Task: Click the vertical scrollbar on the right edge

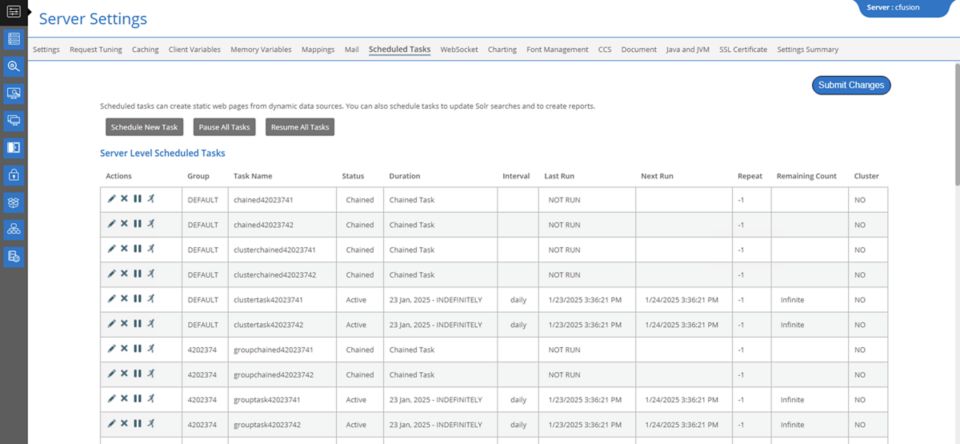Action: coord(955,150)
